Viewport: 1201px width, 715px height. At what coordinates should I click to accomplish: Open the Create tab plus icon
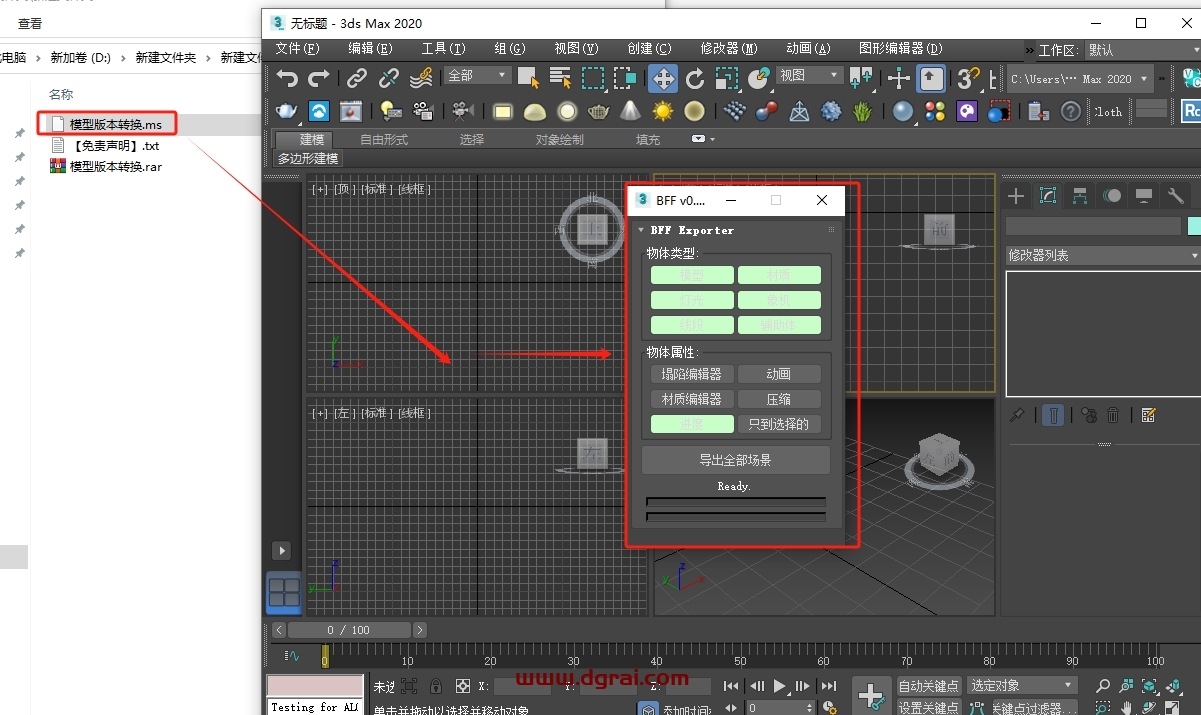[x=1016, y=196]
